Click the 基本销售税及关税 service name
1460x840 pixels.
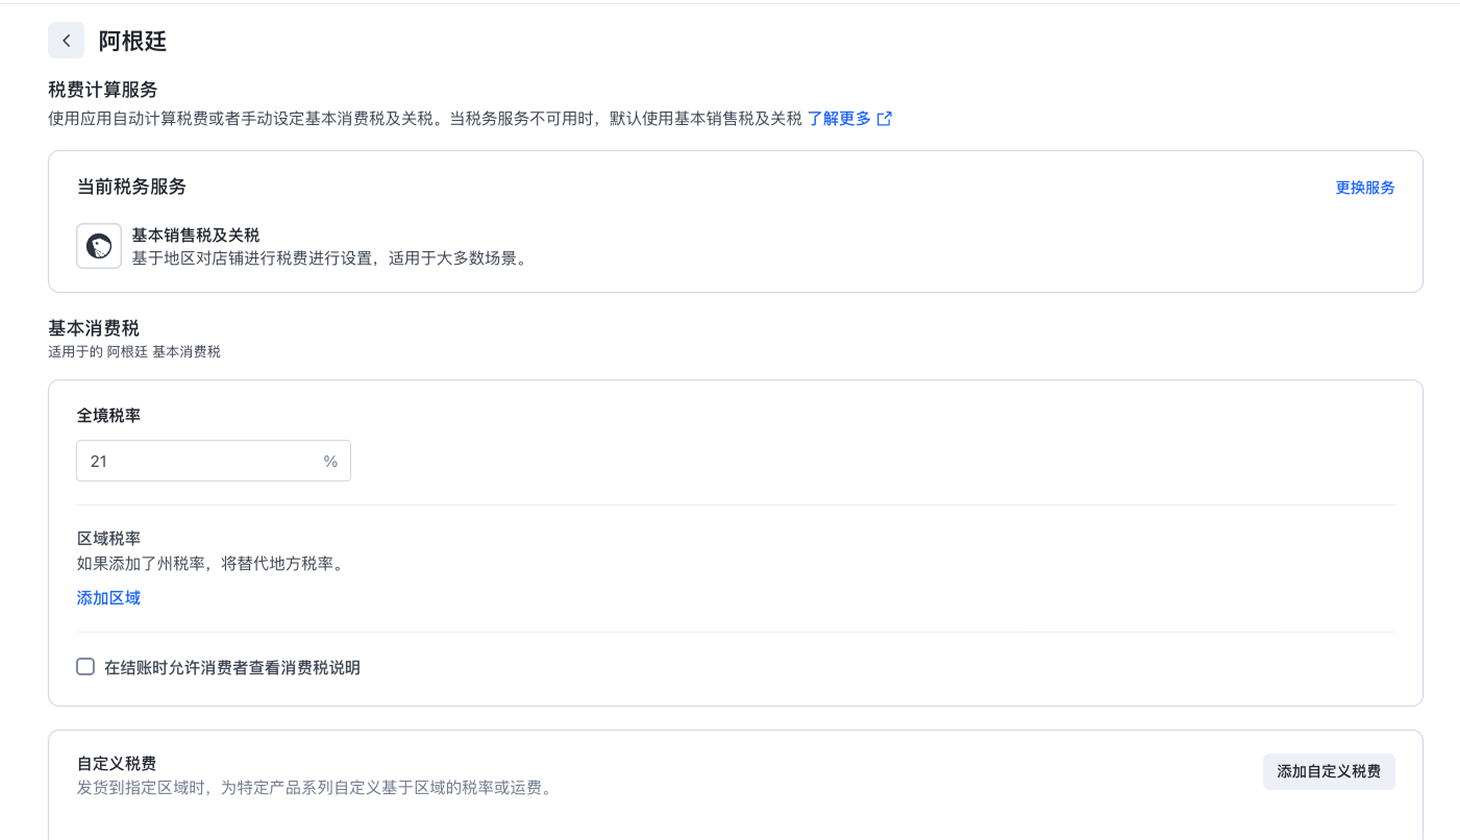pyautogui.click(x=196, y=235)
